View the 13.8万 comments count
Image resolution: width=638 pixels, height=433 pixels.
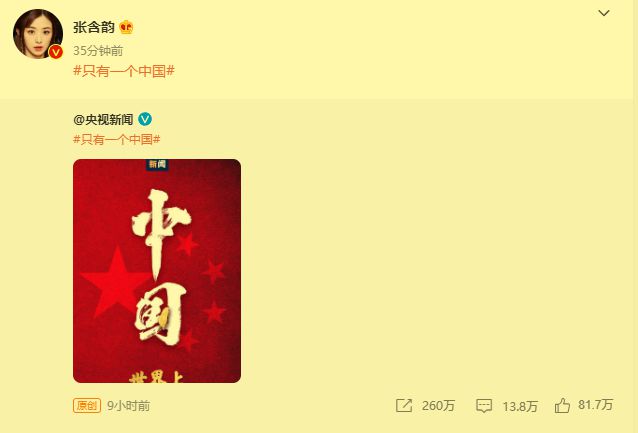(x=520, y=406)
